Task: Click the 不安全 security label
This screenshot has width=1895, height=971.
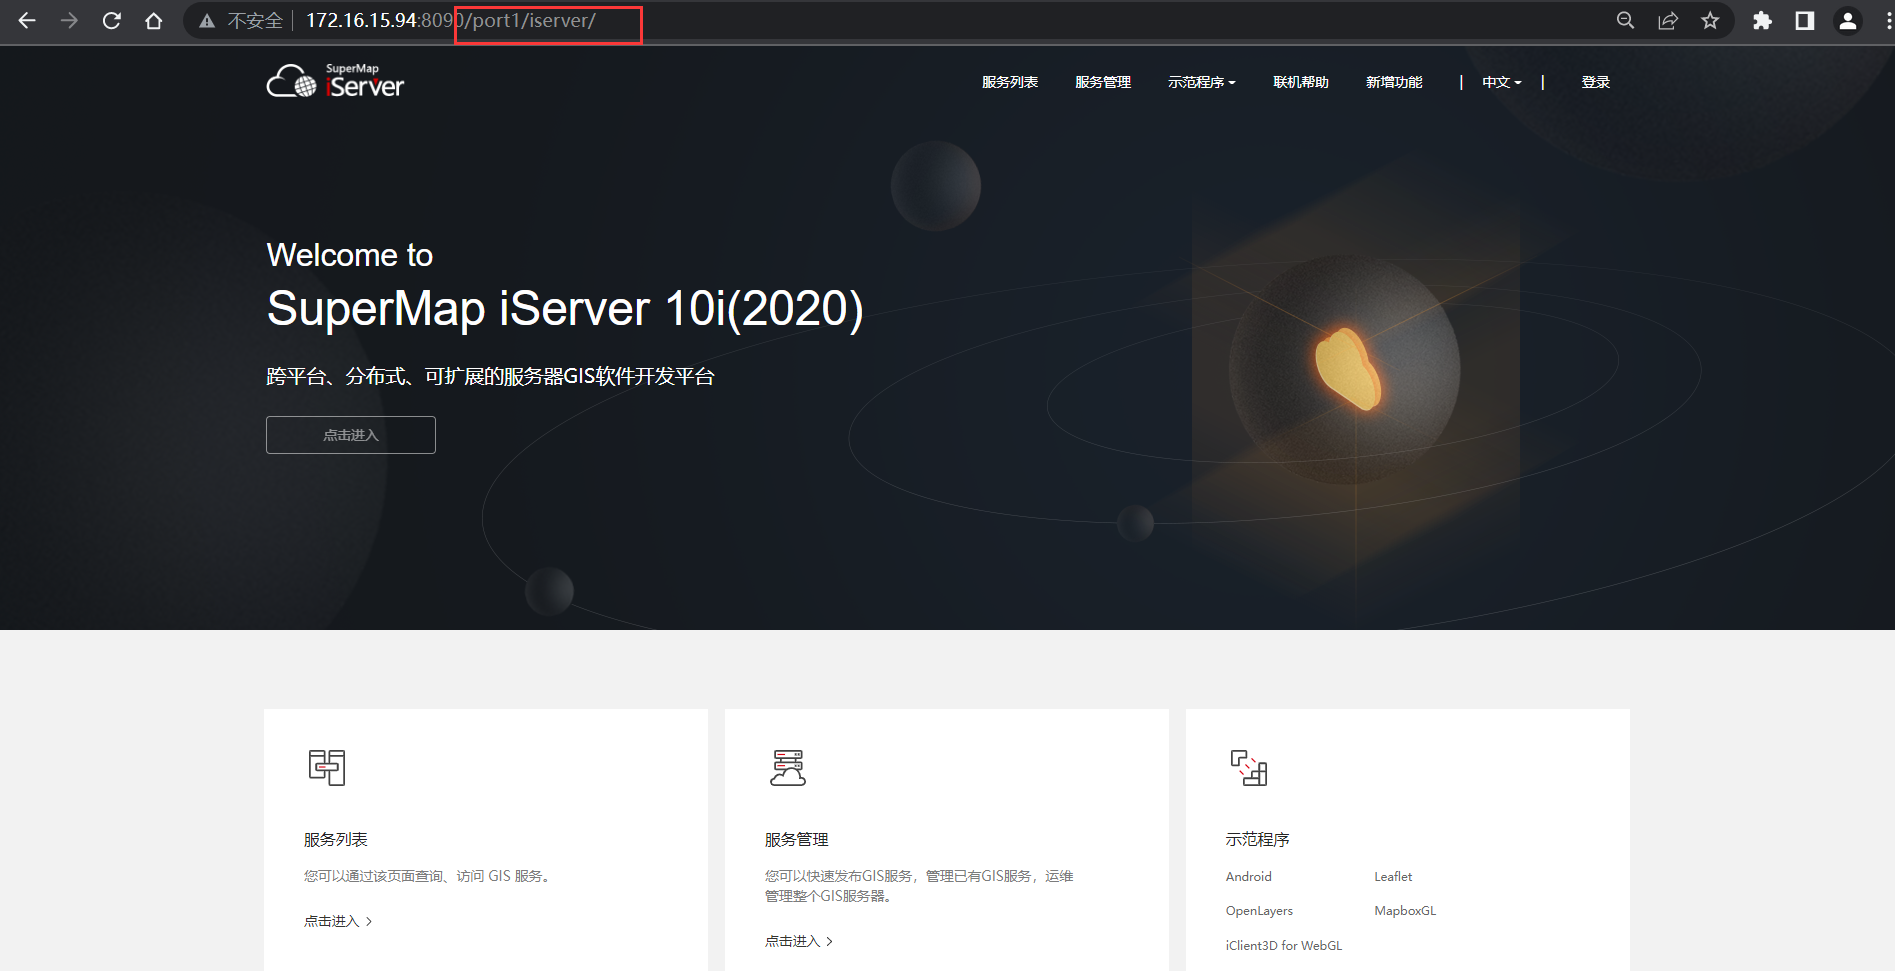Action: click(x=255, y=21)
